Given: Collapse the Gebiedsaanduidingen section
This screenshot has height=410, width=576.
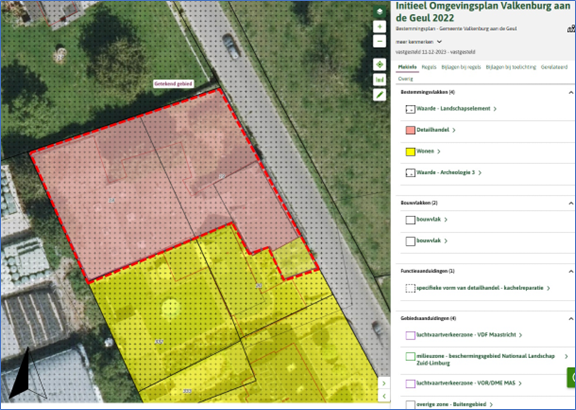Looking at the screenshot, I should pos(570,319).
